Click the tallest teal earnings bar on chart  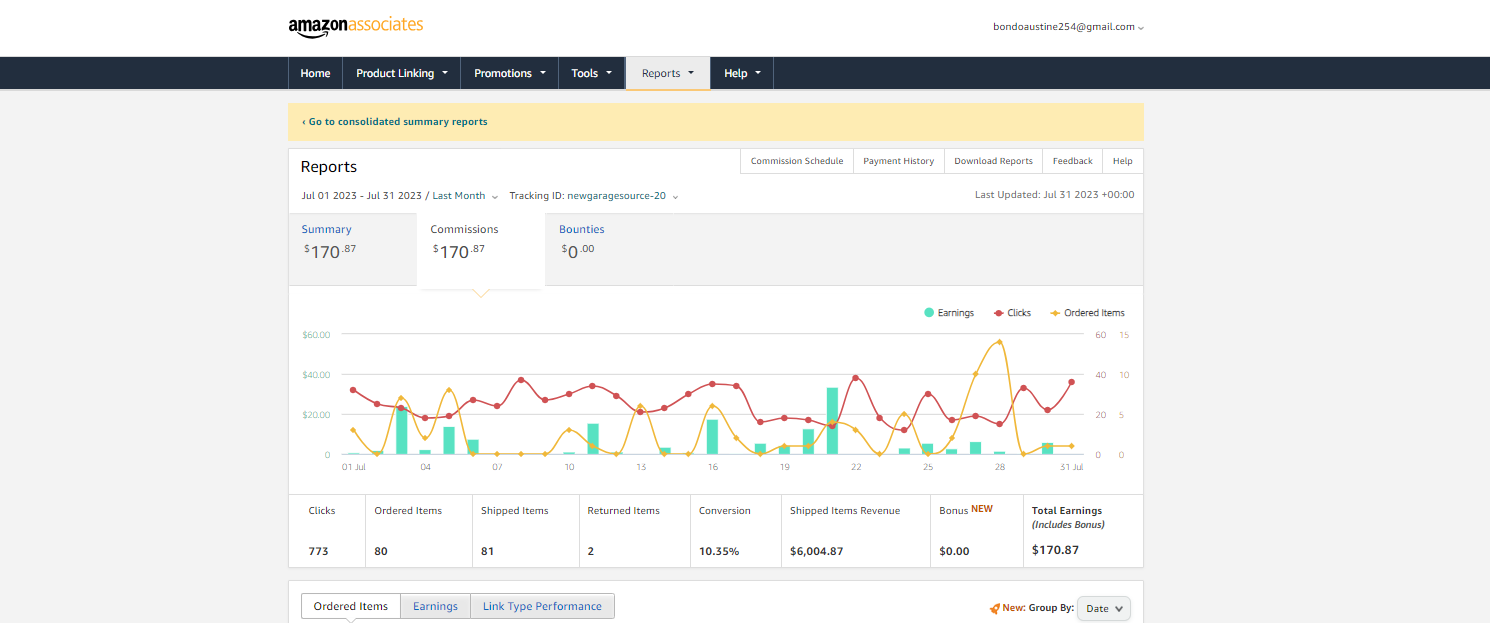tap(832, 421)
